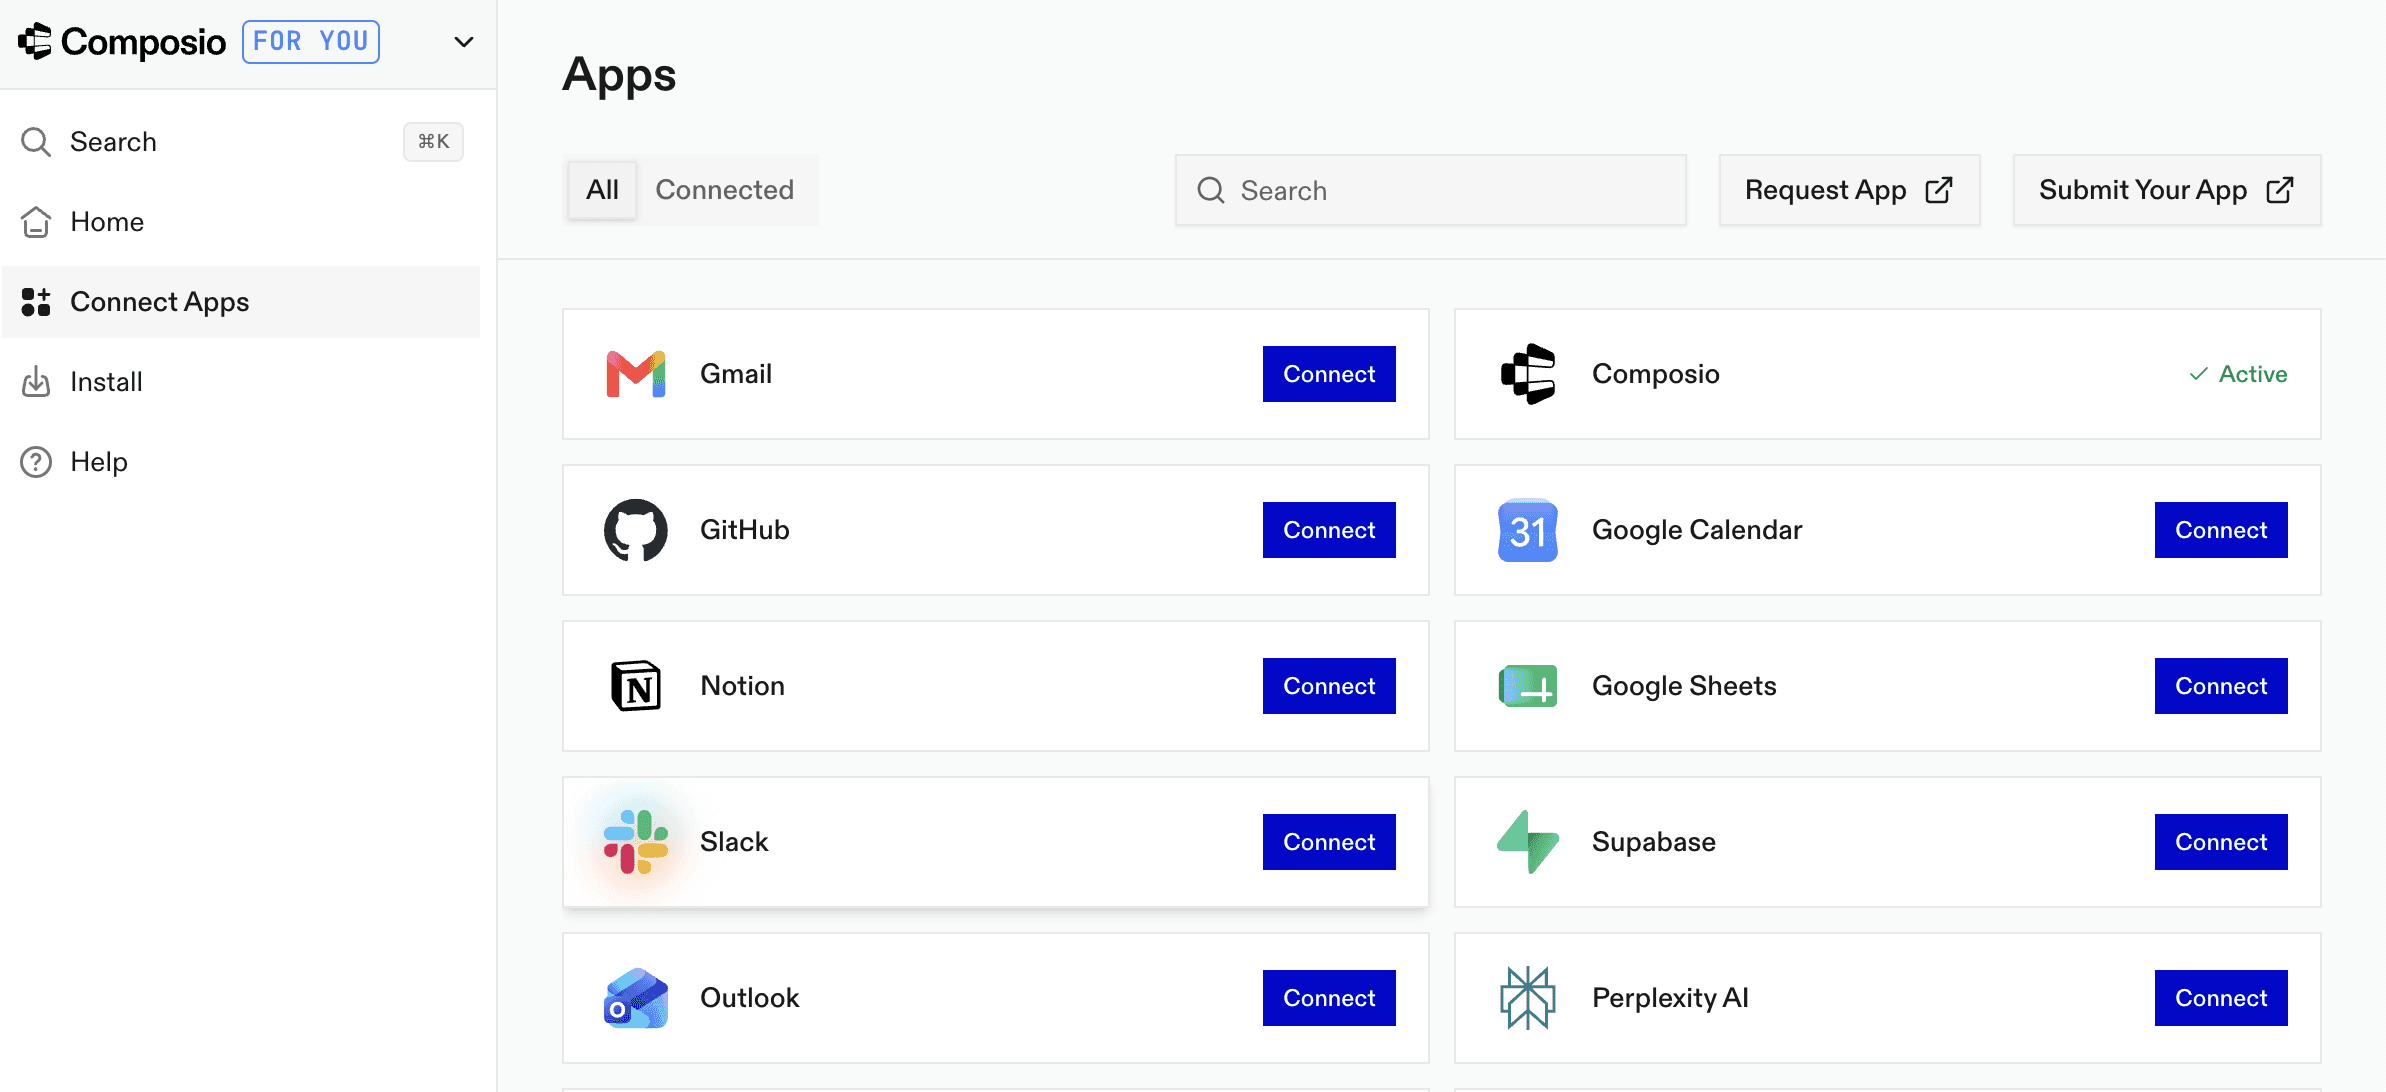Click the Google Sheets app name

[1684, 686]
